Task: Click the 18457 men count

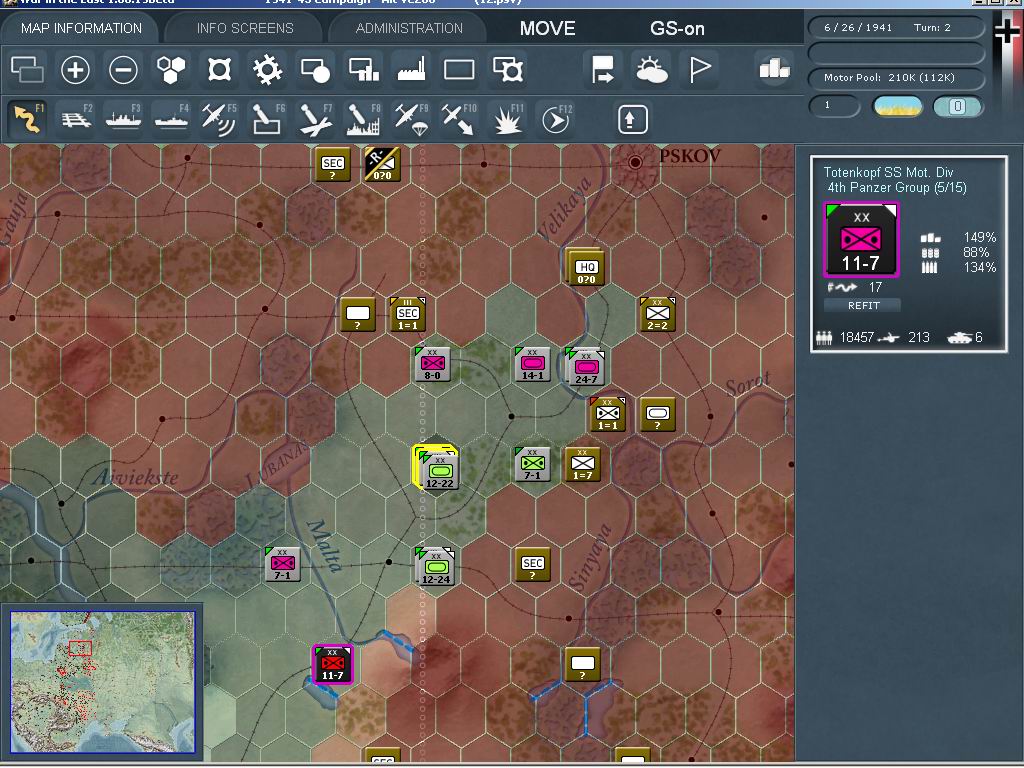Action: [x=856, y=338]
